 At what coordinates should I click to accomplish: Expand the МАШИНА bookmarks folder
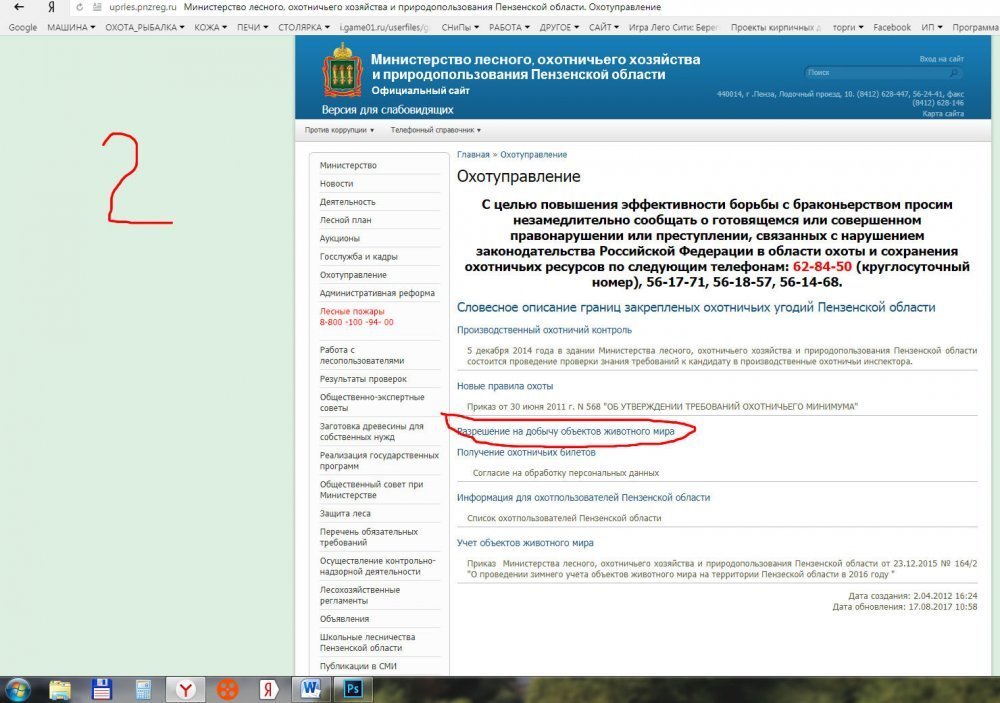pos(71,27)
